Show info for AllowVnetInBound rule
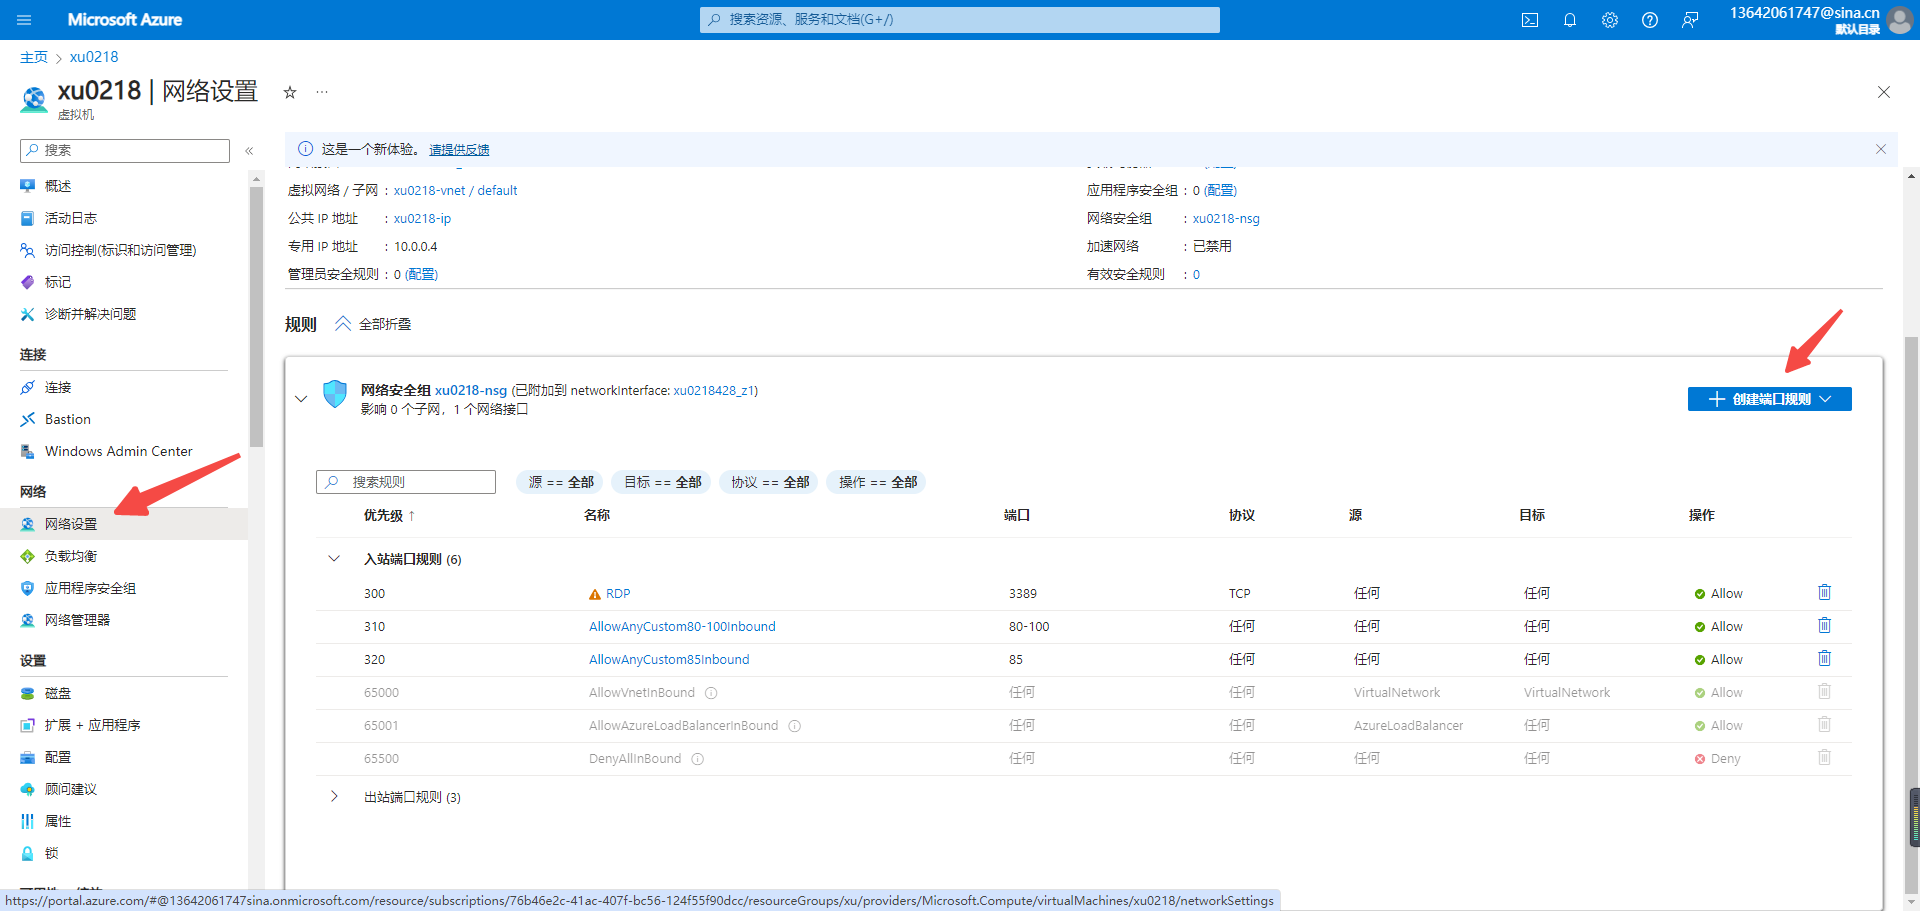Viewport: 1920px width, 911px height. (711, 693)
